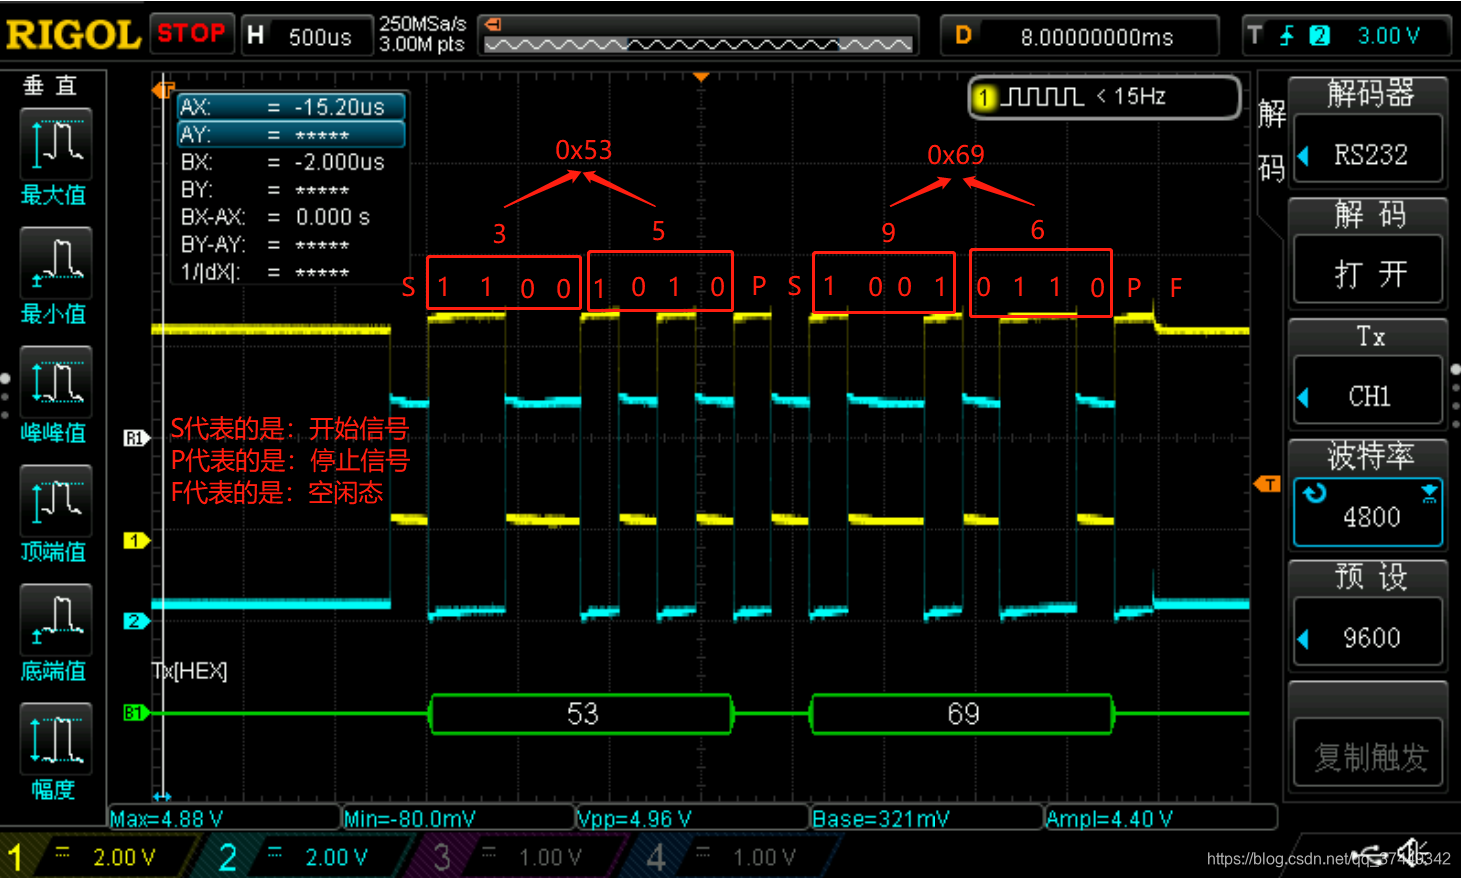Click the frequency counter < 15Hz box
Image resolution: width=1461 pixels, height=878 pixels.
[x=1105, y=97]
